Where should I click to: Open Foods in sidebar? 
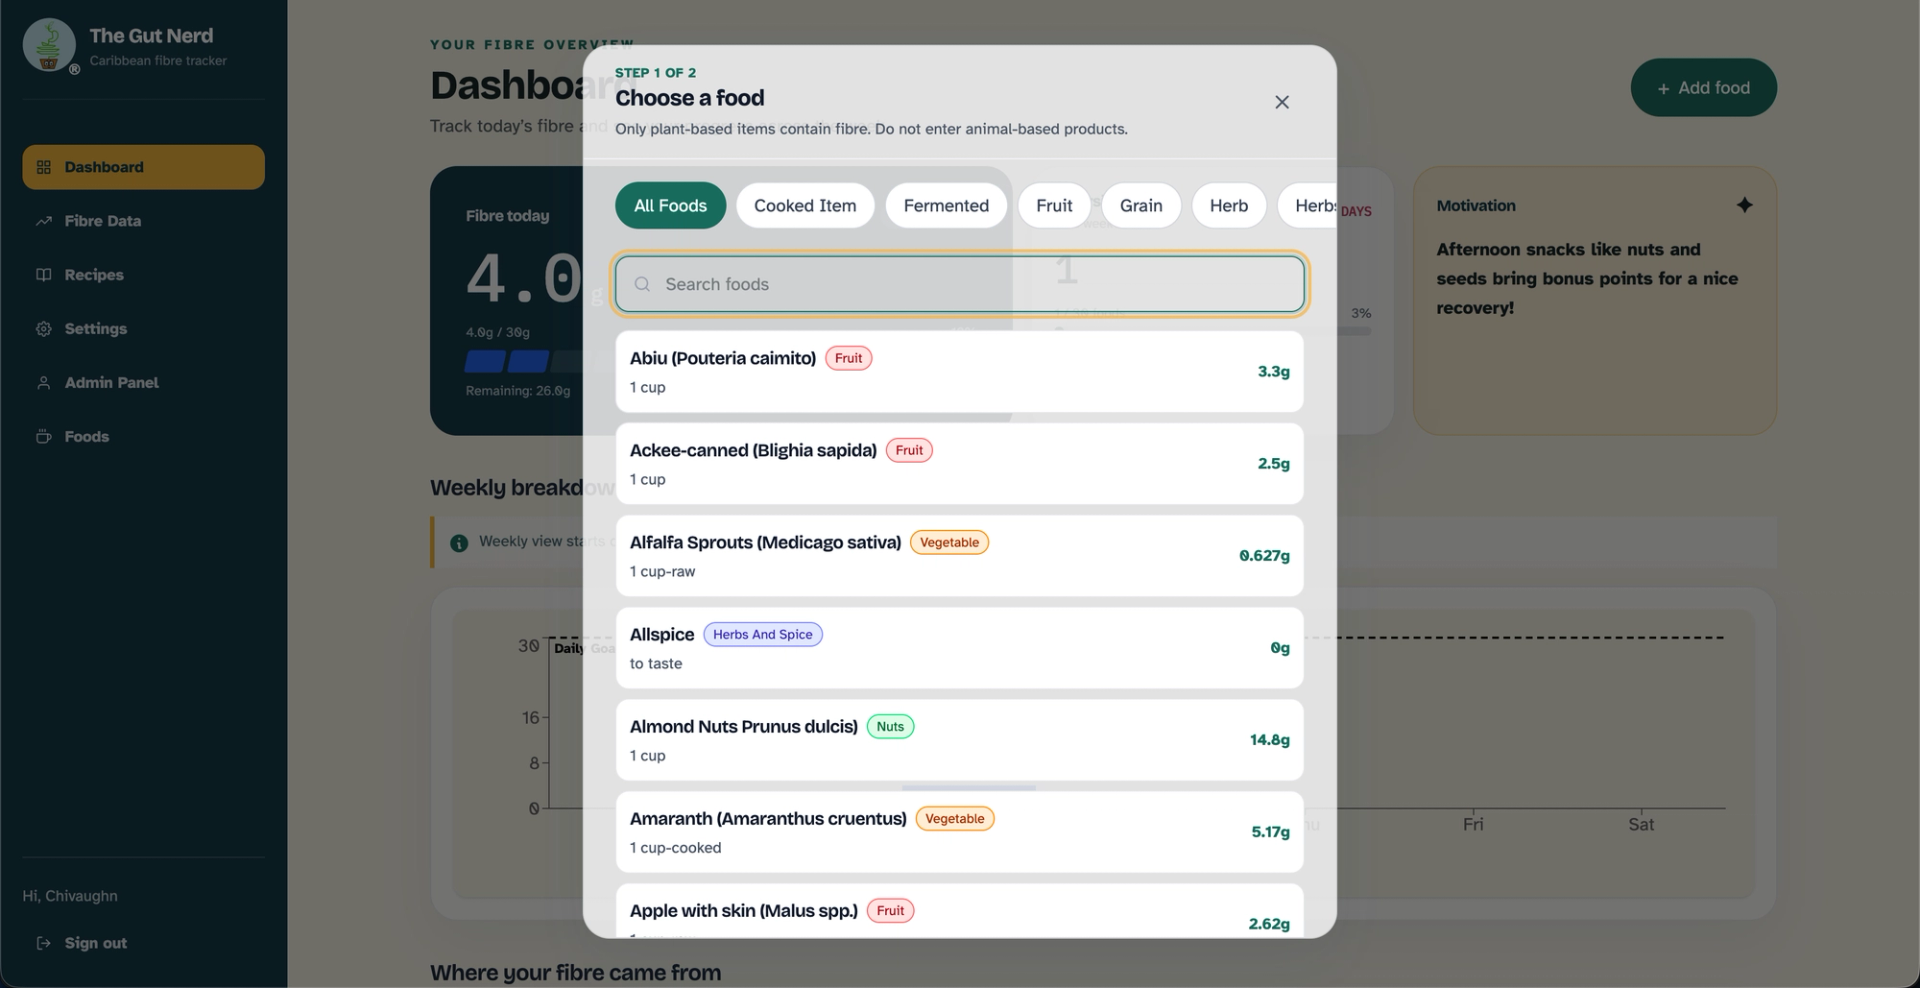[x=143, y=437]
